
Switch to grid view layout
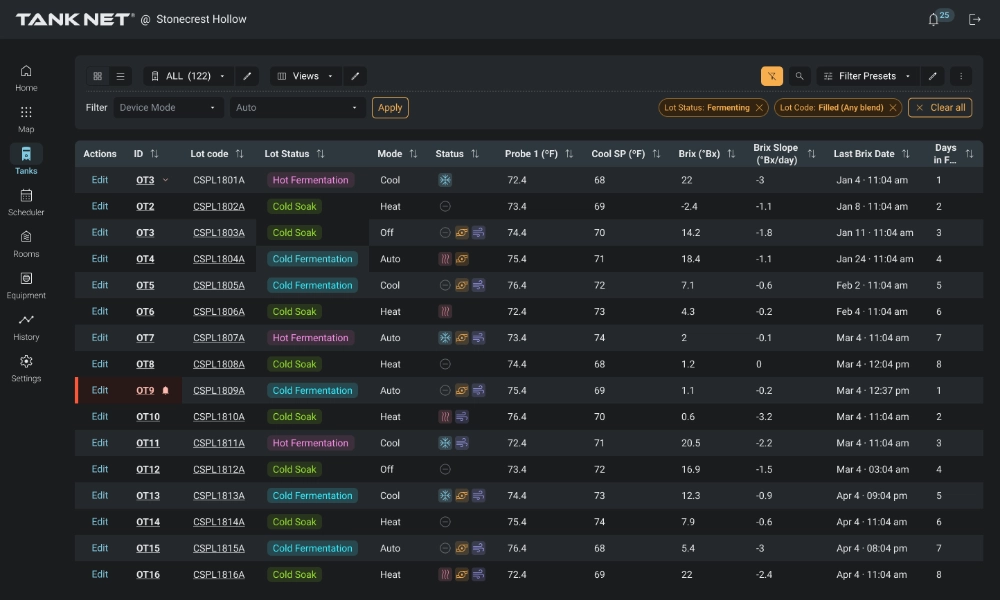(x=98, y=76)
